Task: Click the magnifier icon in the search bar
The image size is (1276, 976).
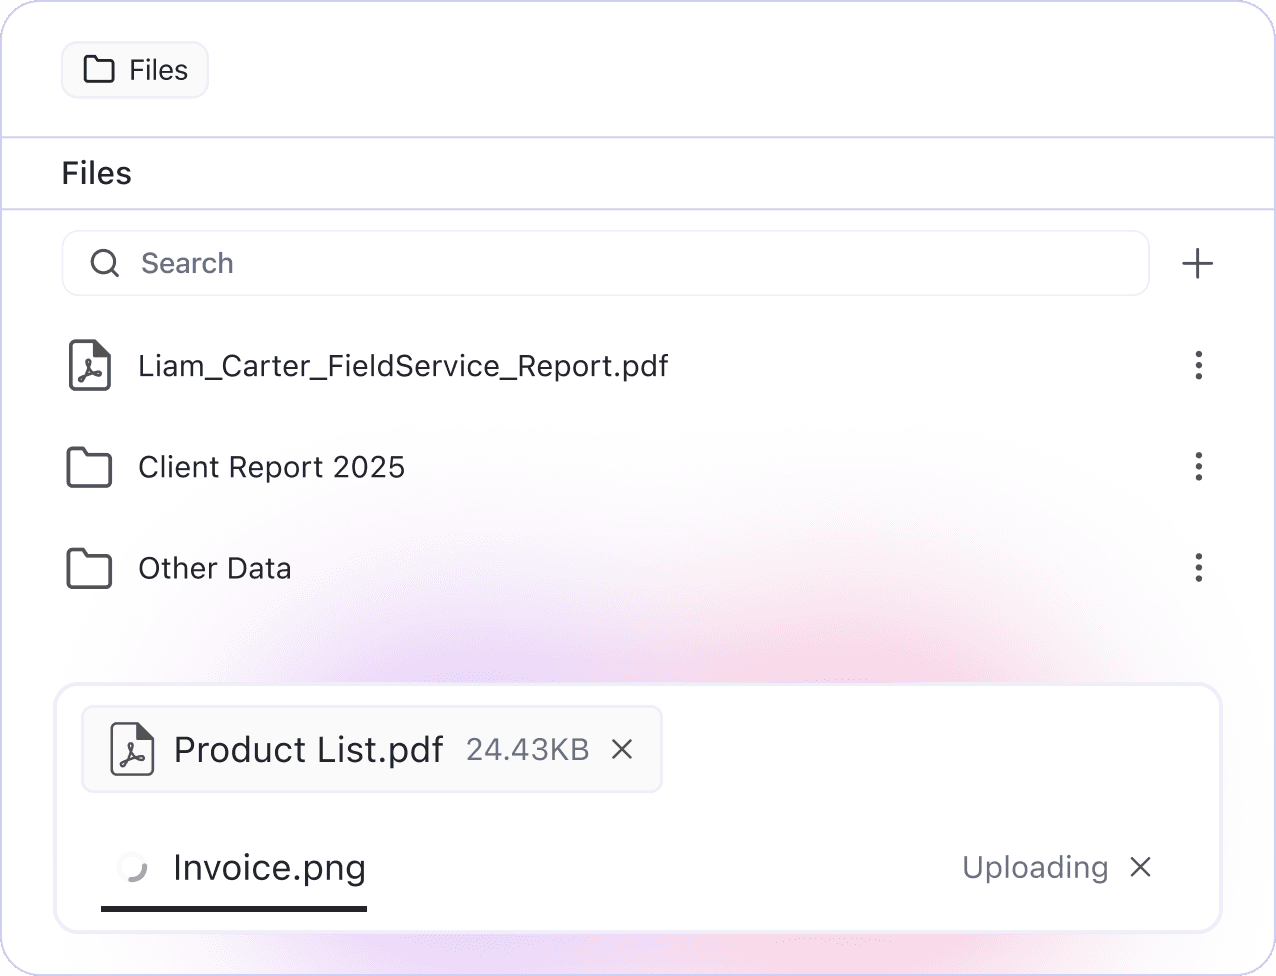Action: click(104, 263)
